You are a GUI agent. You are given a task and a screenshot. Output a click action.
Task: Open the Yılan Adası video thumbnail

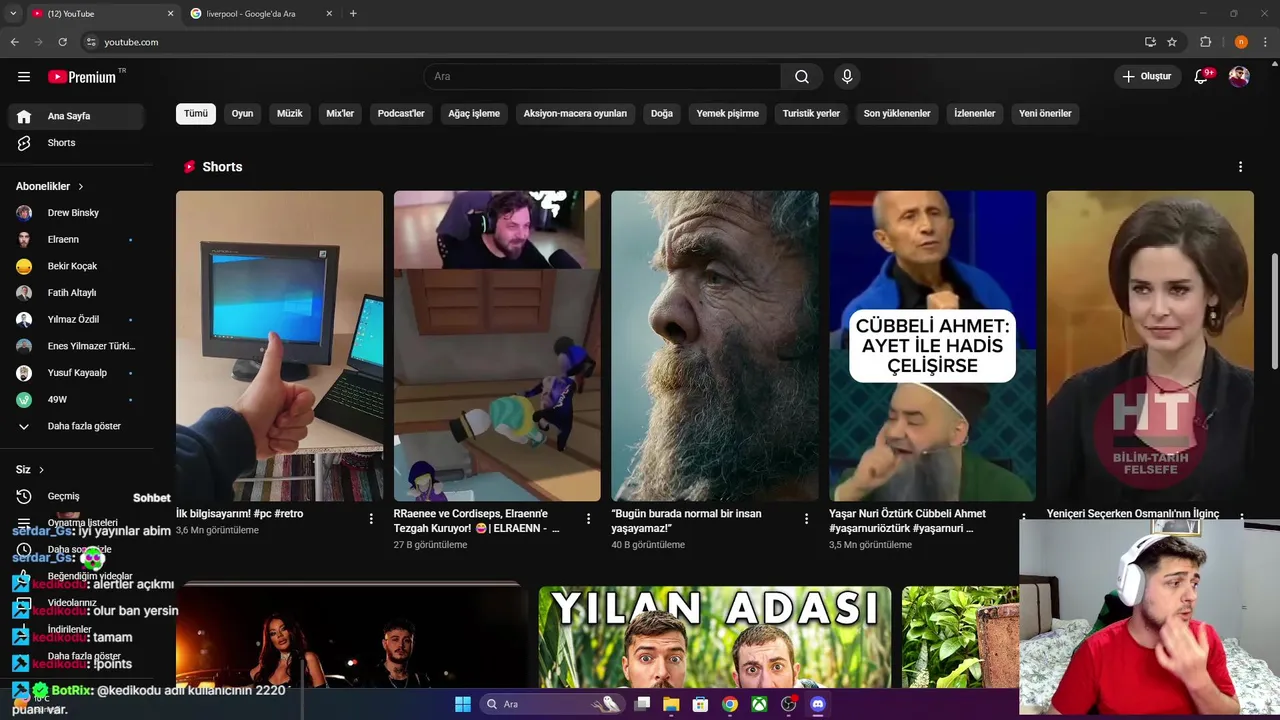click(x=715, y=637)
